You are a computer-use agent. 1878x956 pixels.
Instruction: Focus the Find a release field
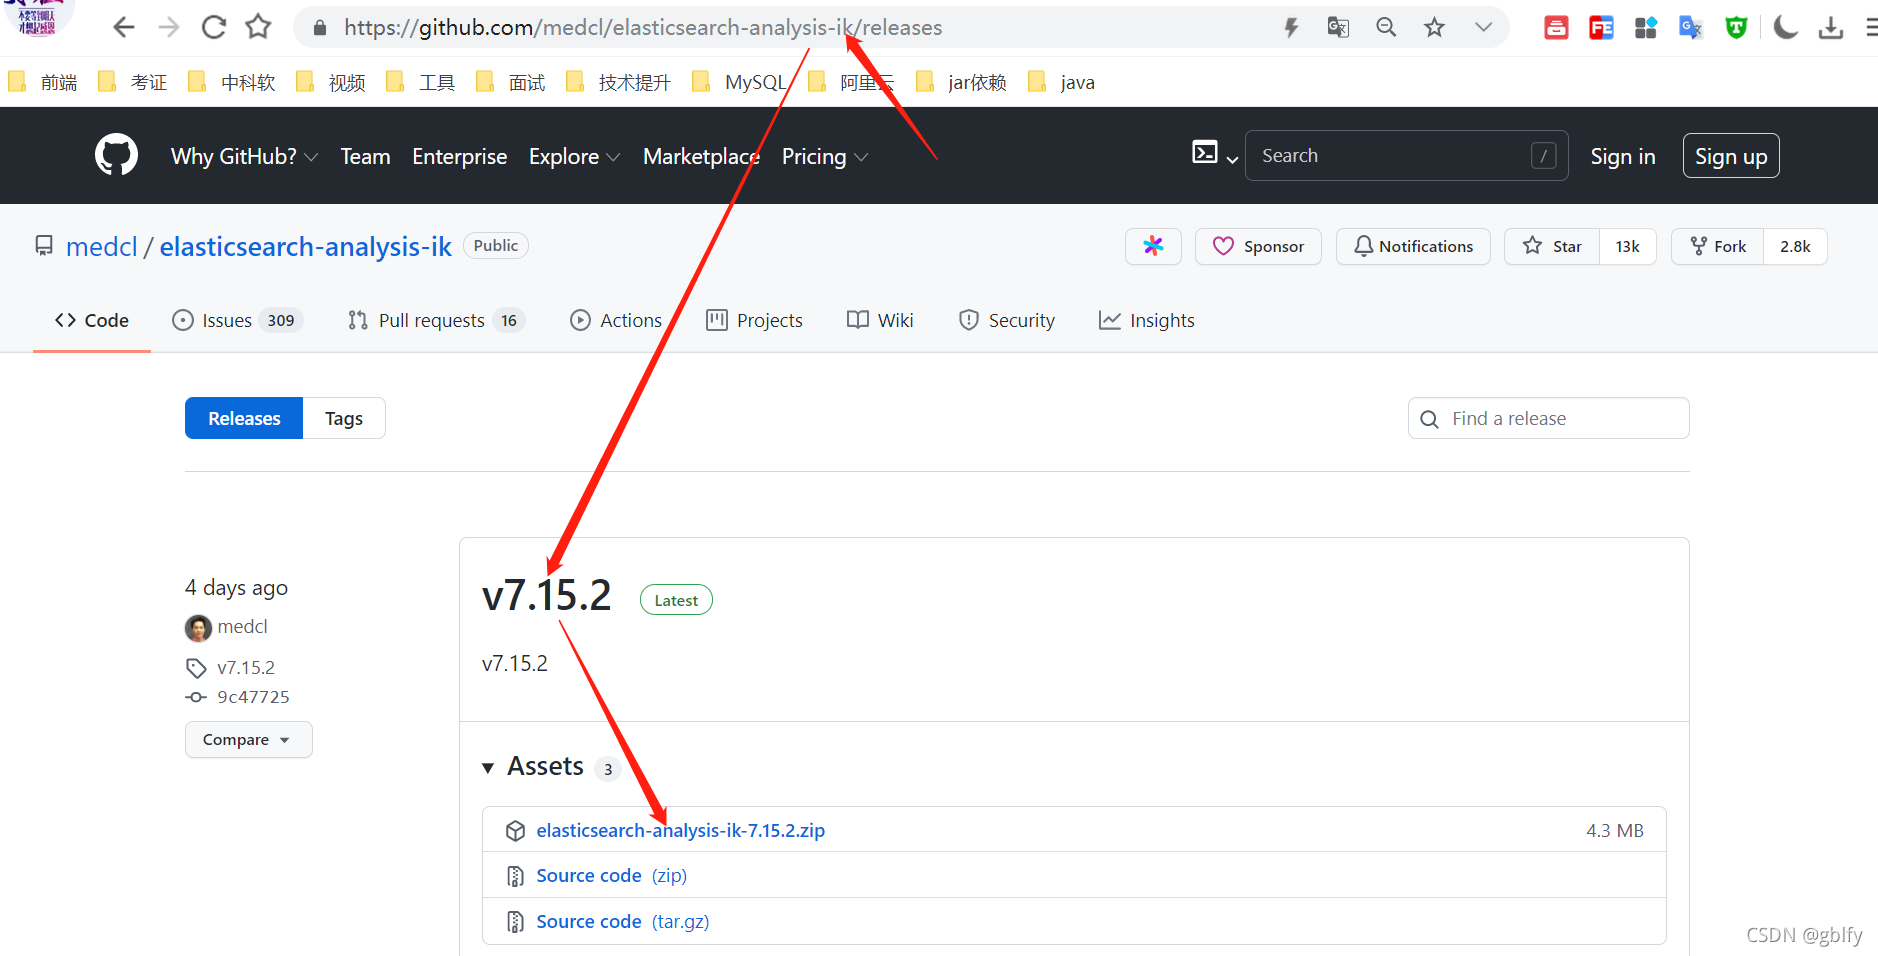point(1548,418)
